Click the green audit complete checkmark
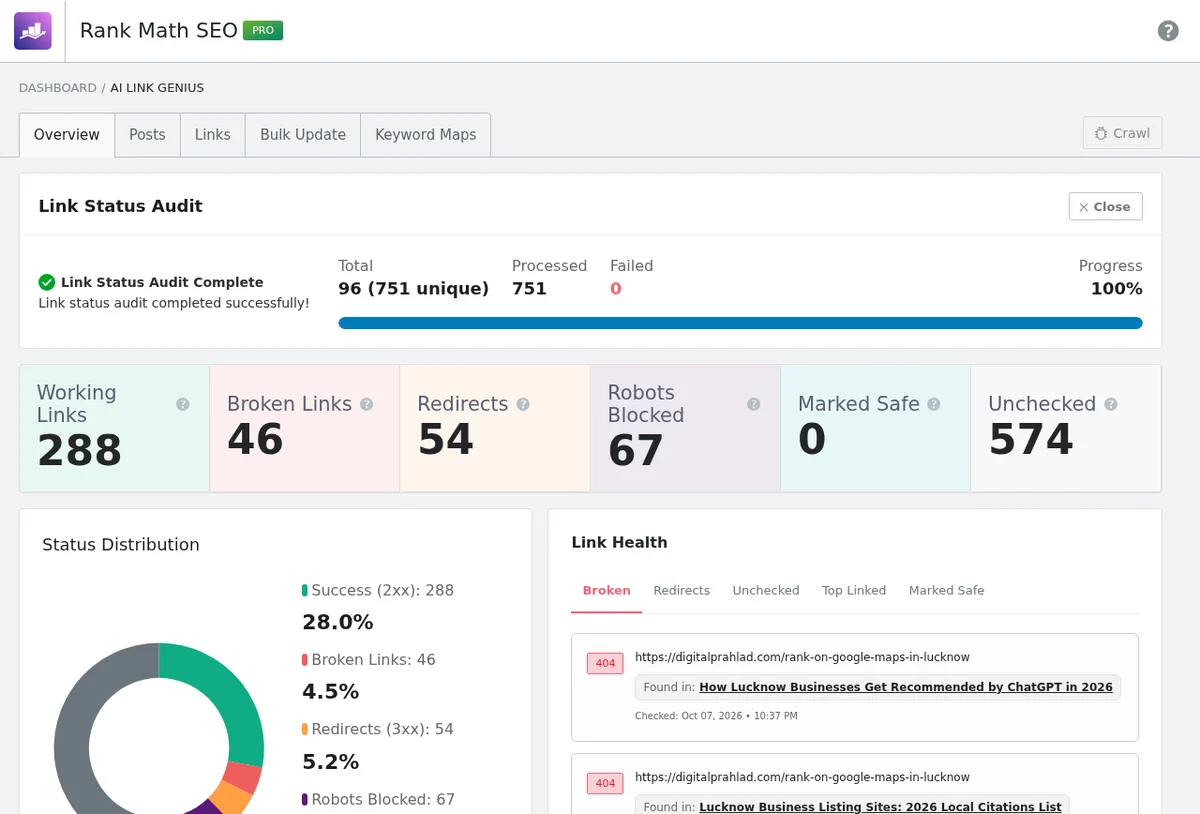 [x=47, y=282]
